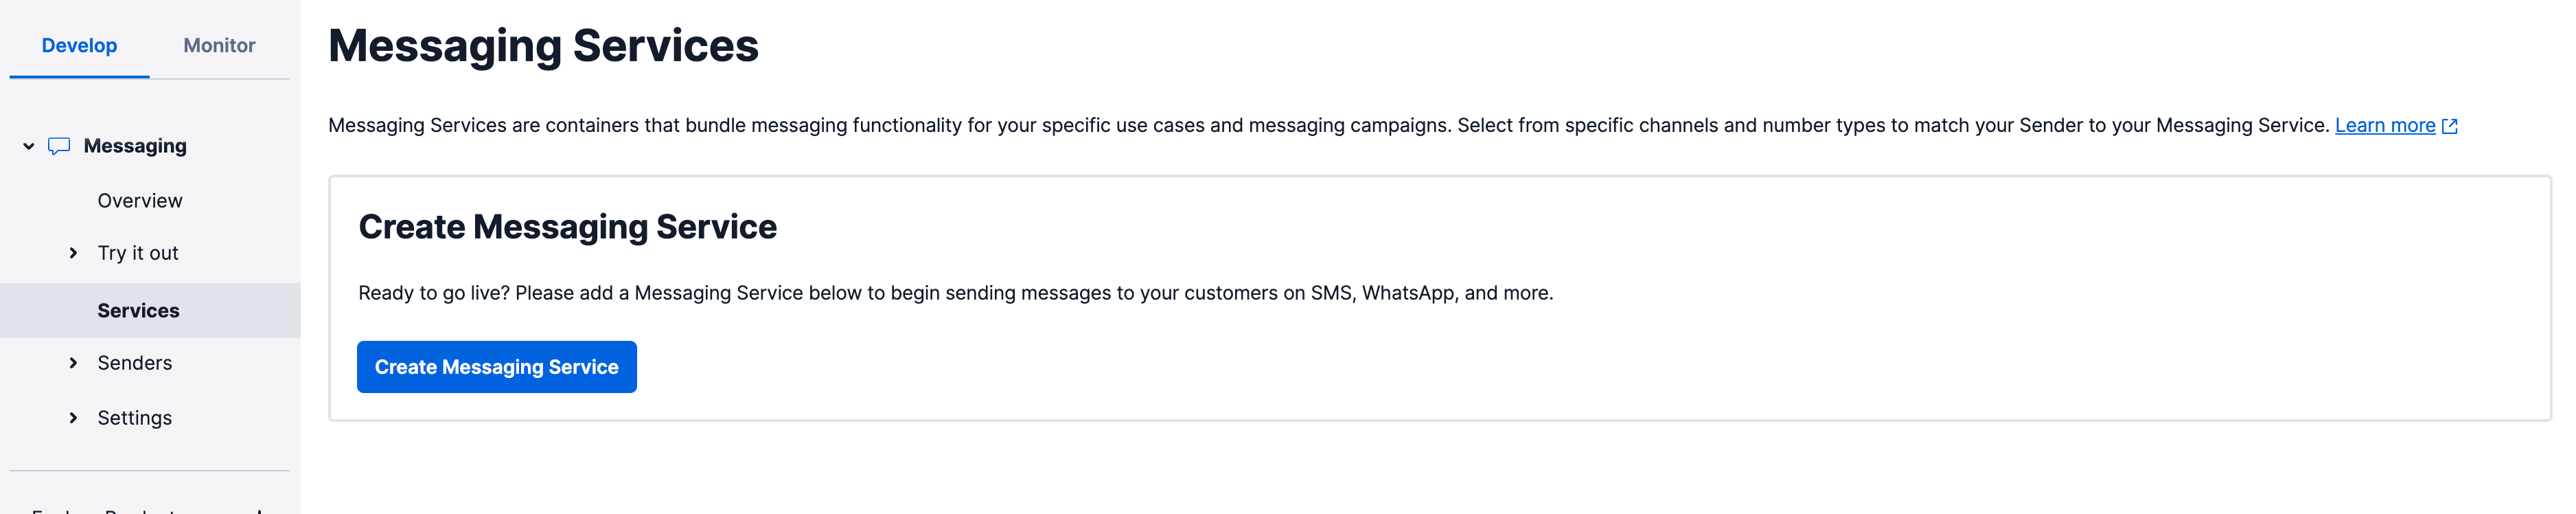The height and width of the screenshot is (514, 2576).
Task: Expand the Settings submenu arrow
Action: coord(73,418)
